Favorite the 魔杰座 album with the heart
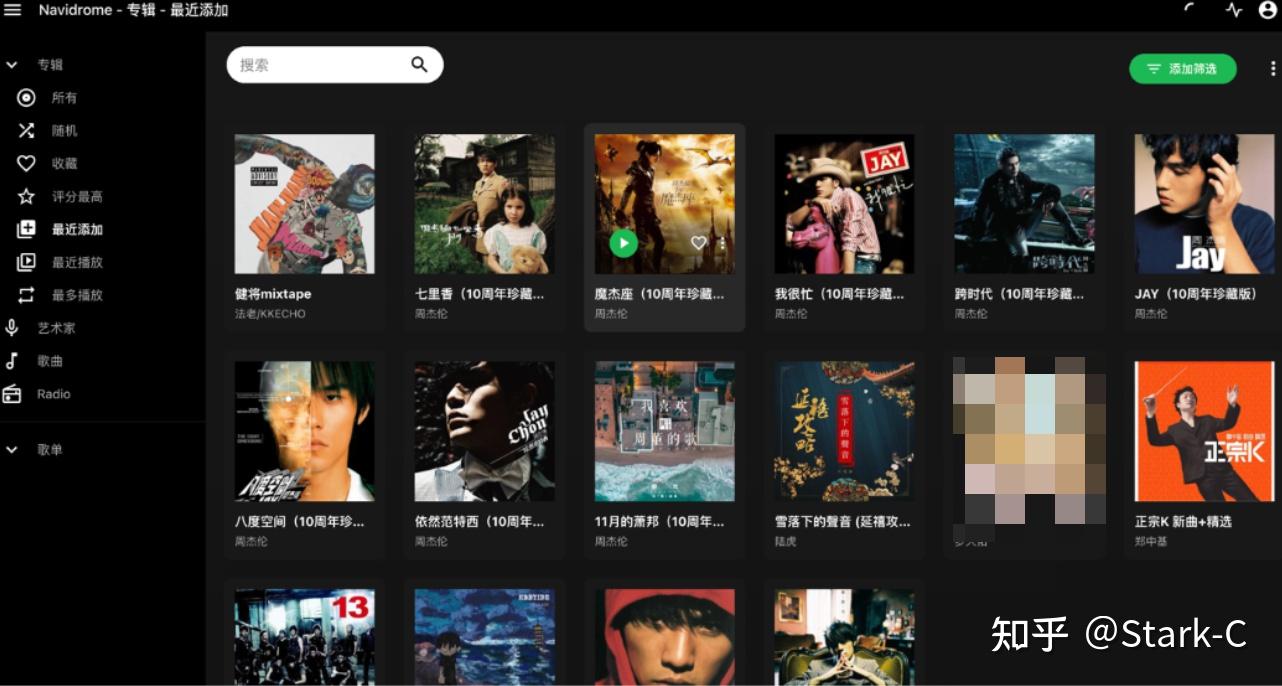 699,243
